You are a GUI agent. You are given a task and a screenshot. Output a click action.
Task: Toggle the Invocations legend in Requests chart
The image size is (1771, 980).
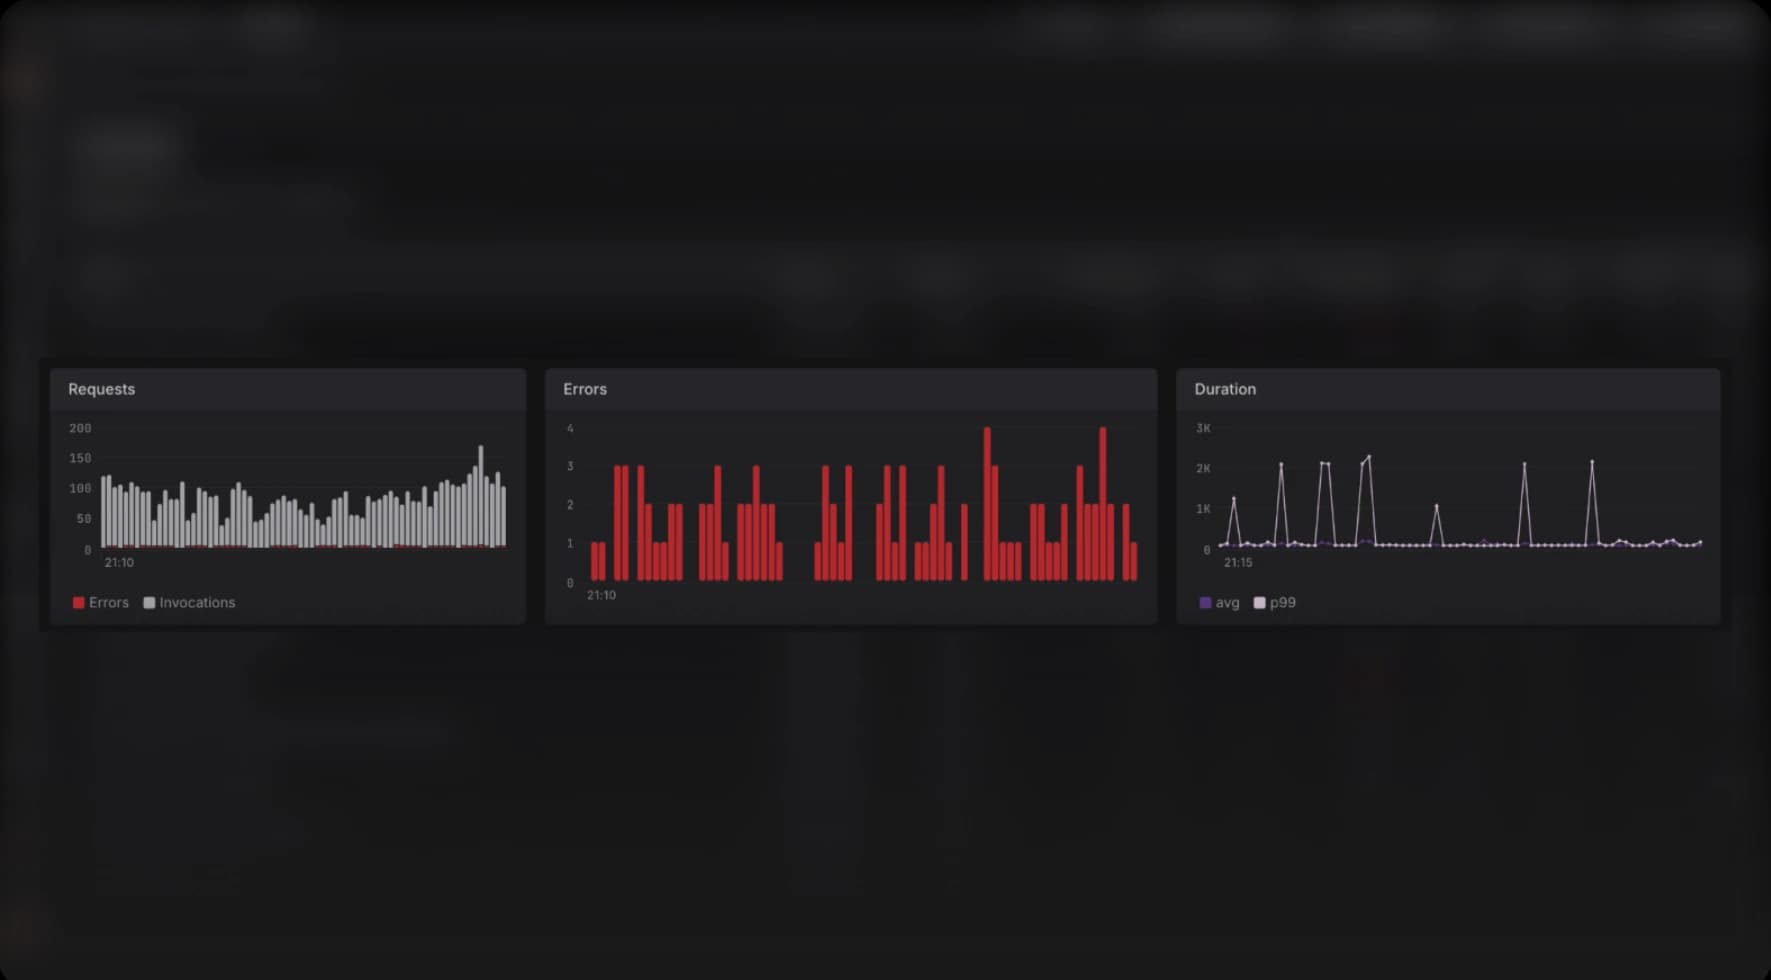189,603
